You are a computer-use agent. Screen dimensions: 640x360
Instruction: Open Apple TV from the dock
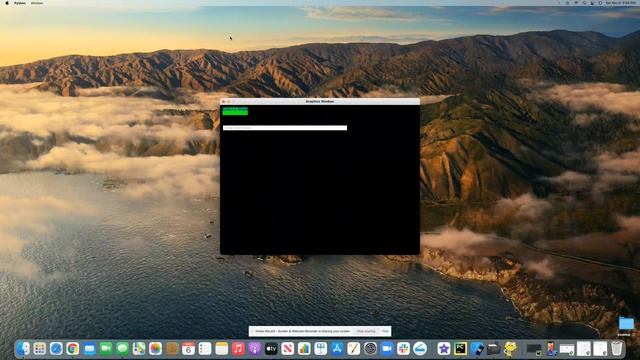point(271,349)
